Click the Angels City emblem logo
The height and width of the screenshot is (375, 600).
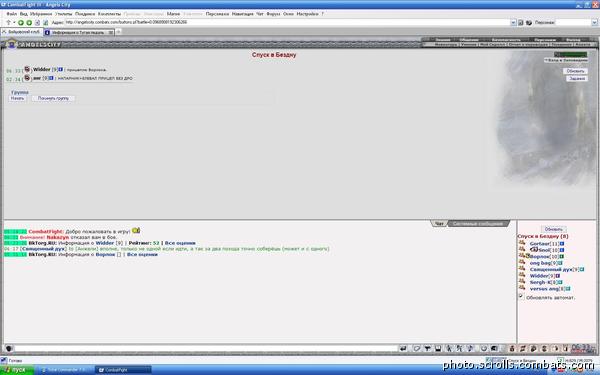point(11,44)
